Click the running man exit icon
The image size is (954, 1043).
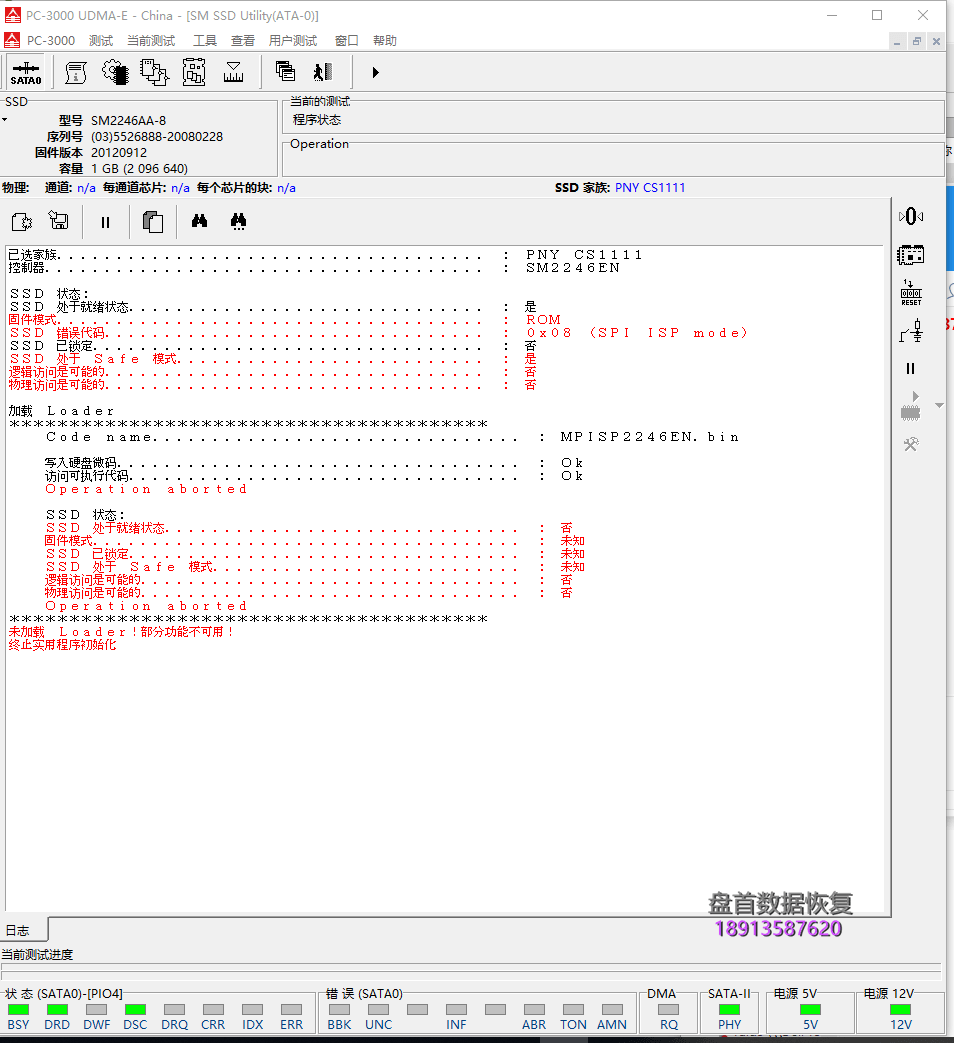coord(323,72)
